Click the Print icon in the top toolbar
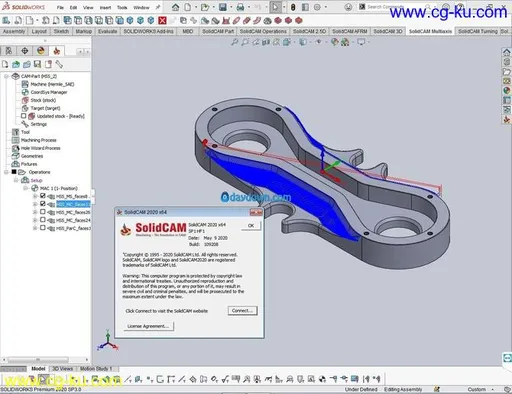The image size is (512, 394). [x=240, y=7]
